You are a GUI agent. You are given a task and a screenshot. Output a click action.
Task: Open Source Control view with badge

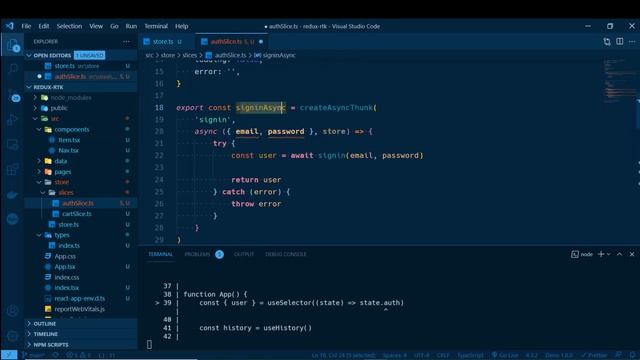[x=13, y=95]
